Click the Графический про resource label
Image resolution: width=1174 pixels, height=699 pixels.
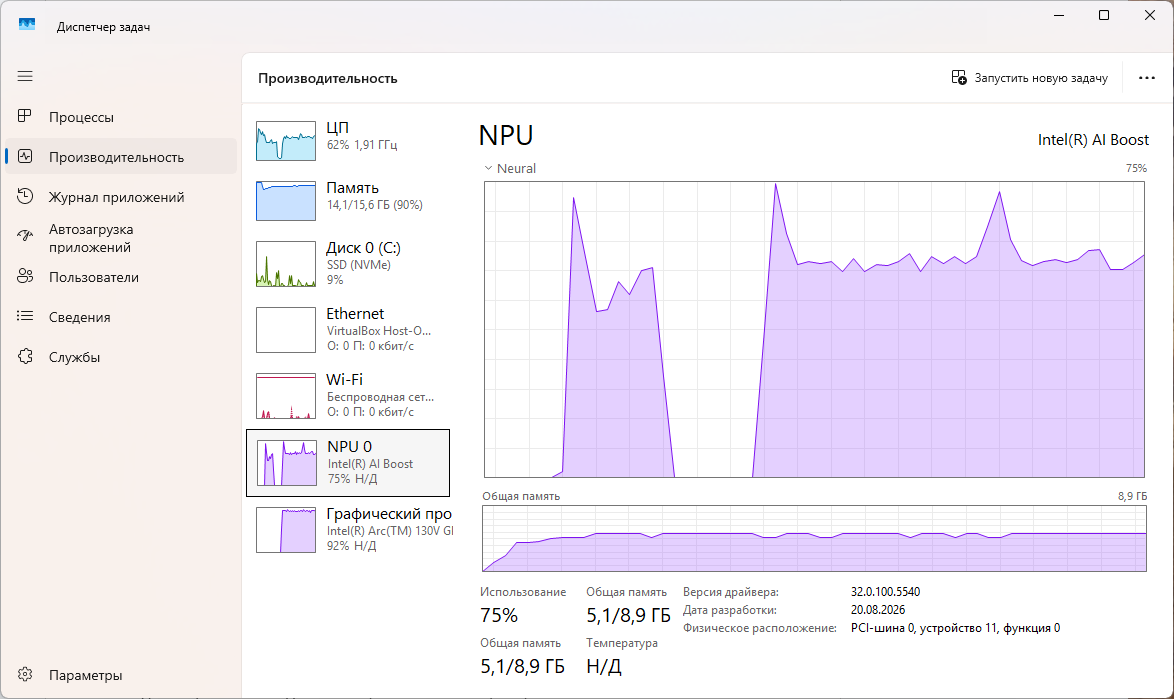click(x=389, y=513)
